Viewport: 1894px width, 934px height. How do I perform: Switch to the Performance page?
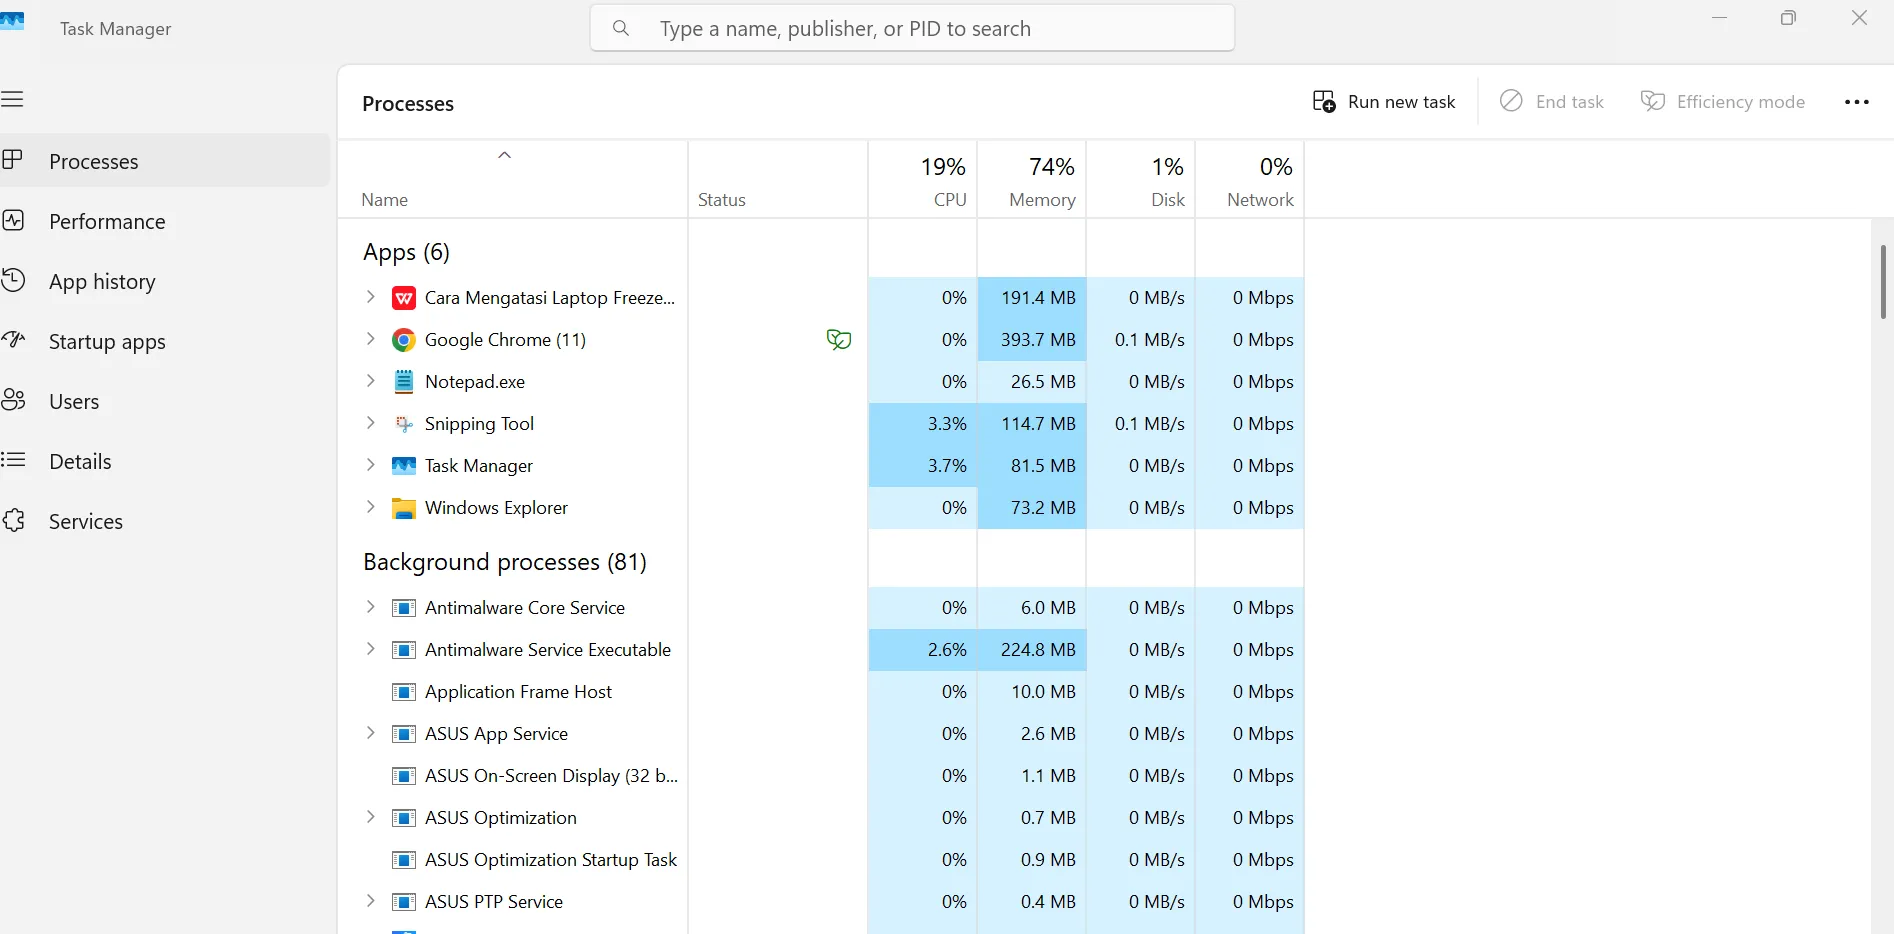tap(165, 221)
